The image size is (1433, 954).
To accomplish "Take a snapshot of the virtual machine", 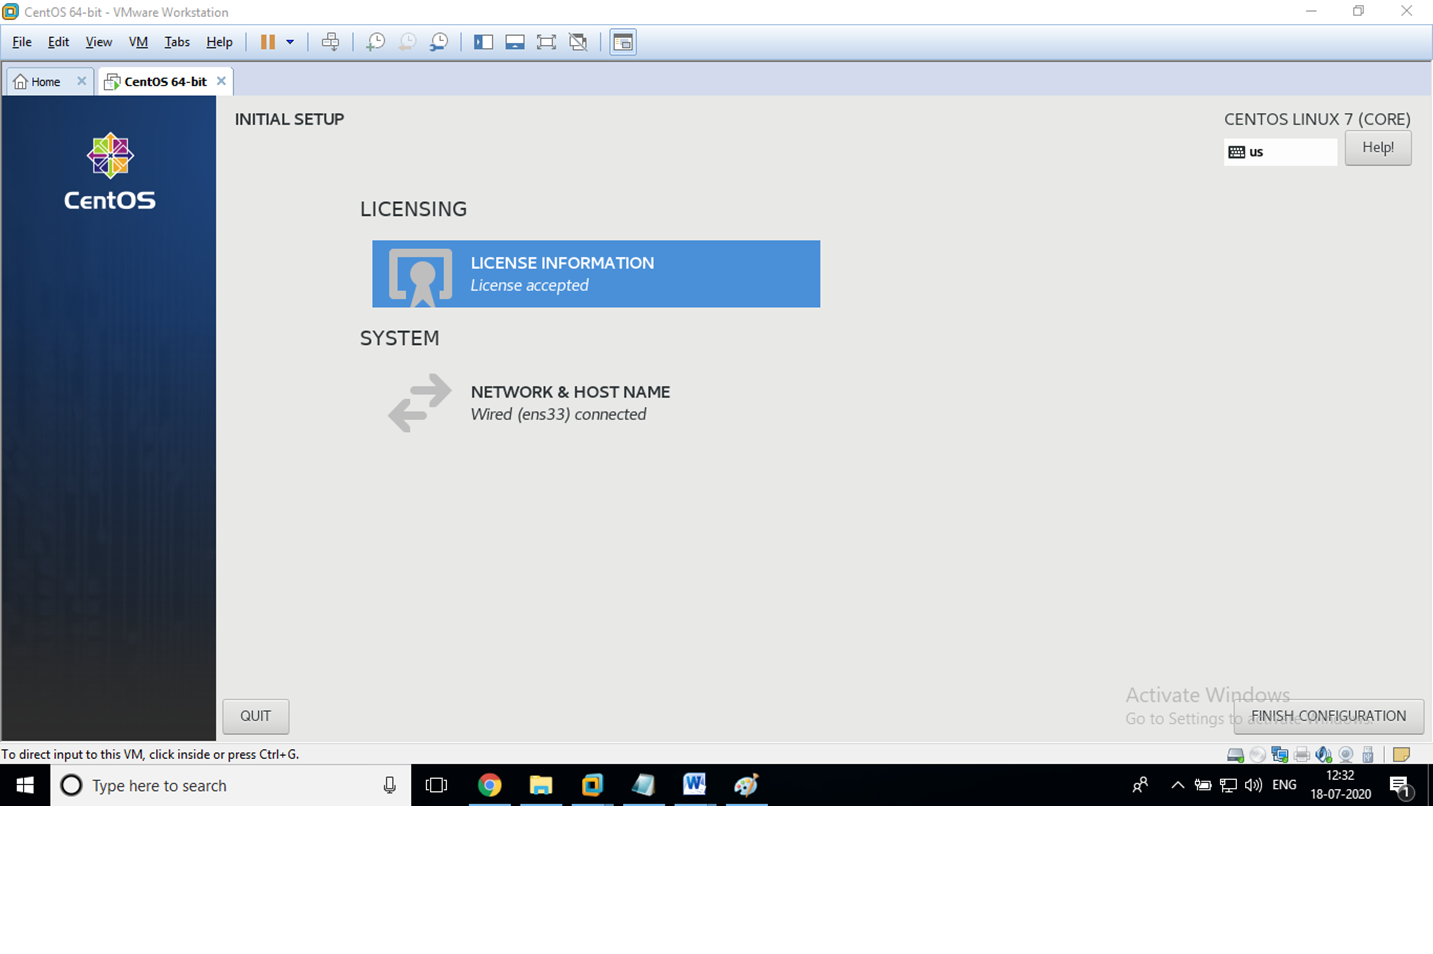I will coord(375,42).
